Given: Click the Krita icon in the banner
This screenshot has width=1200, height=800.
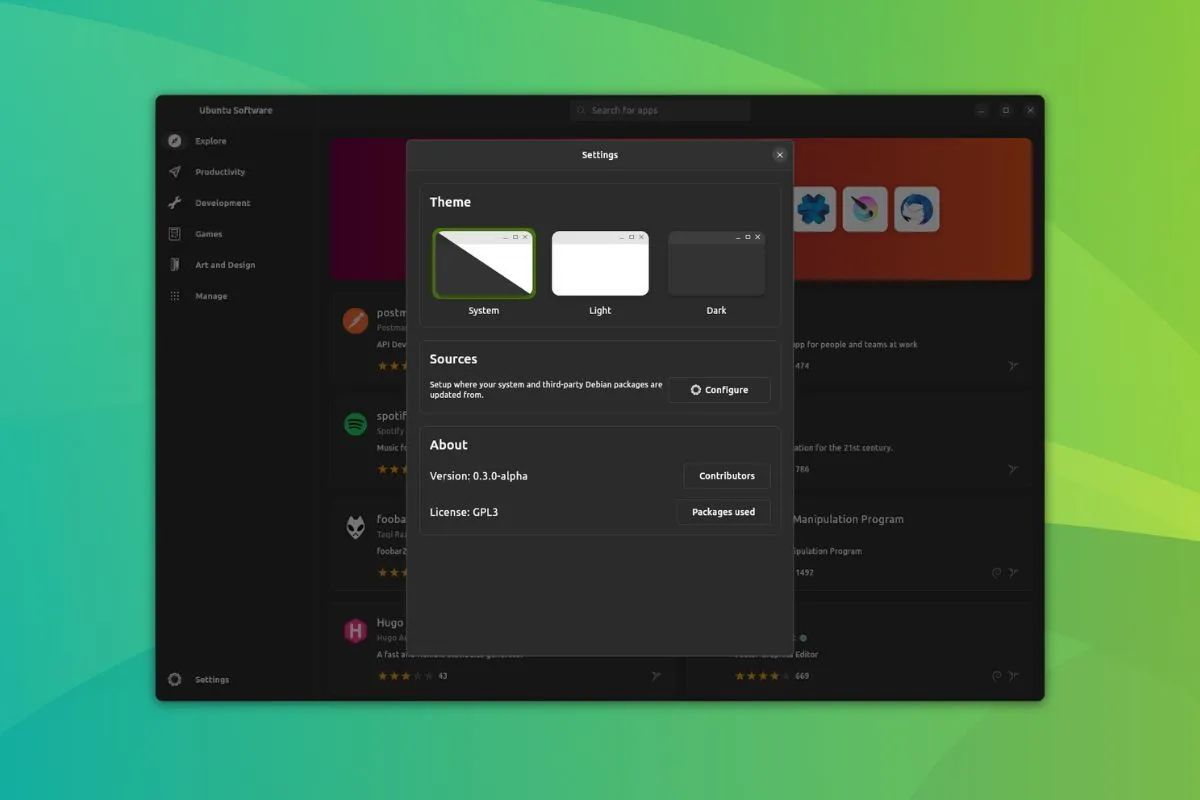Looking at the screenshot, I should click(865, 210).
